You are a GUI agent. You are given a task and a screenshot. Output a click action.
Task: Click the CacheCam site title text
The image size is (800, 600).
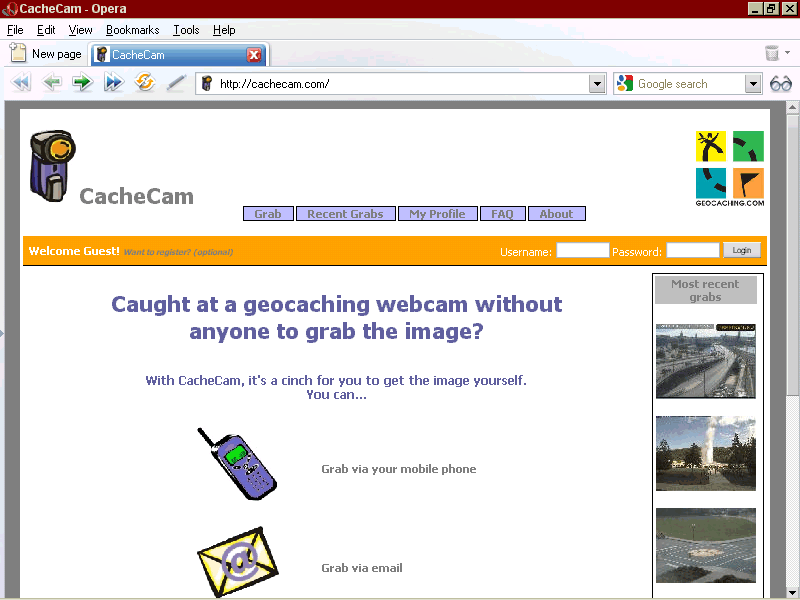click(137, 196)
